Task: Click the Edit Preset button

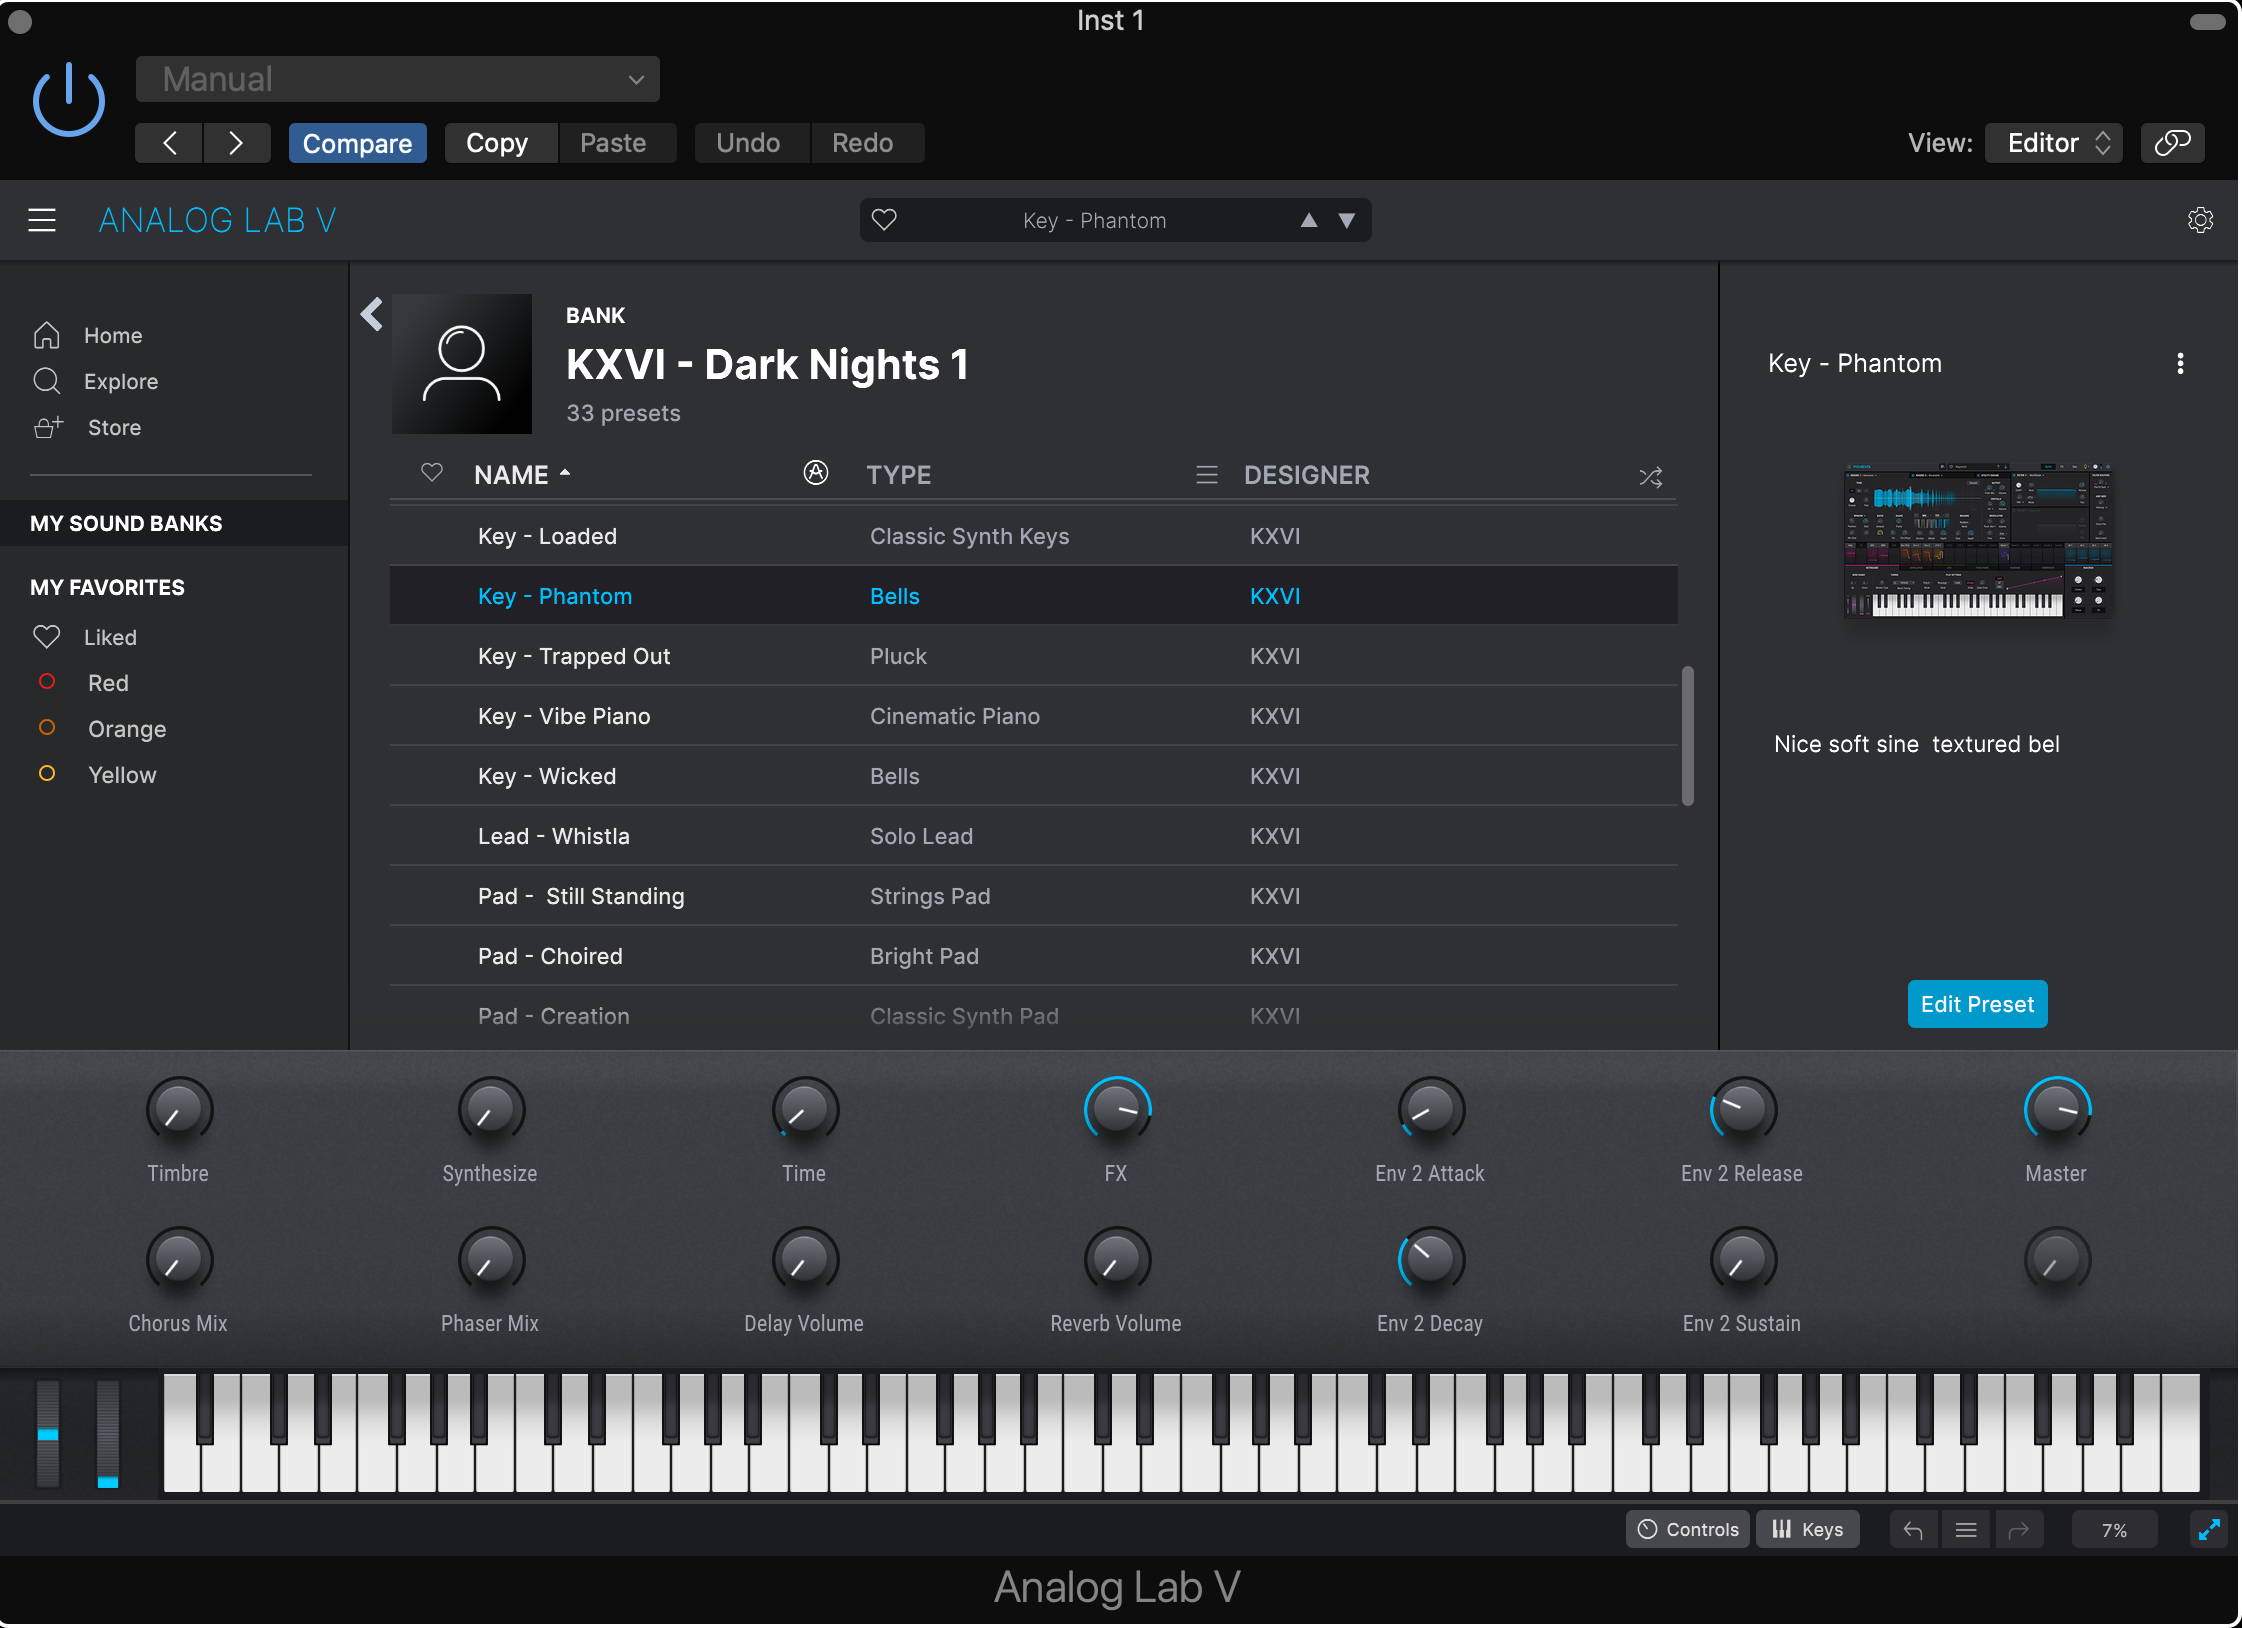Action: click(1977, 1004)
